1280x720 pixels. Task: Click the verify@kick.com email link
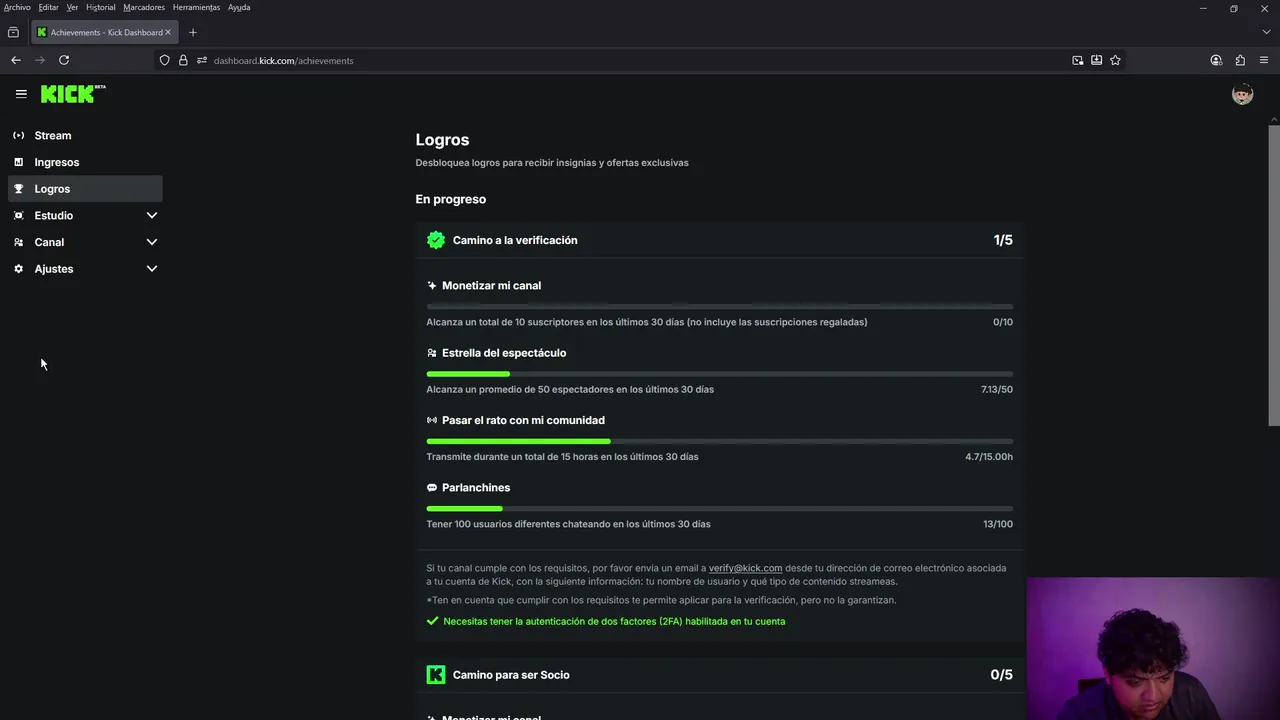click(745, 568)
